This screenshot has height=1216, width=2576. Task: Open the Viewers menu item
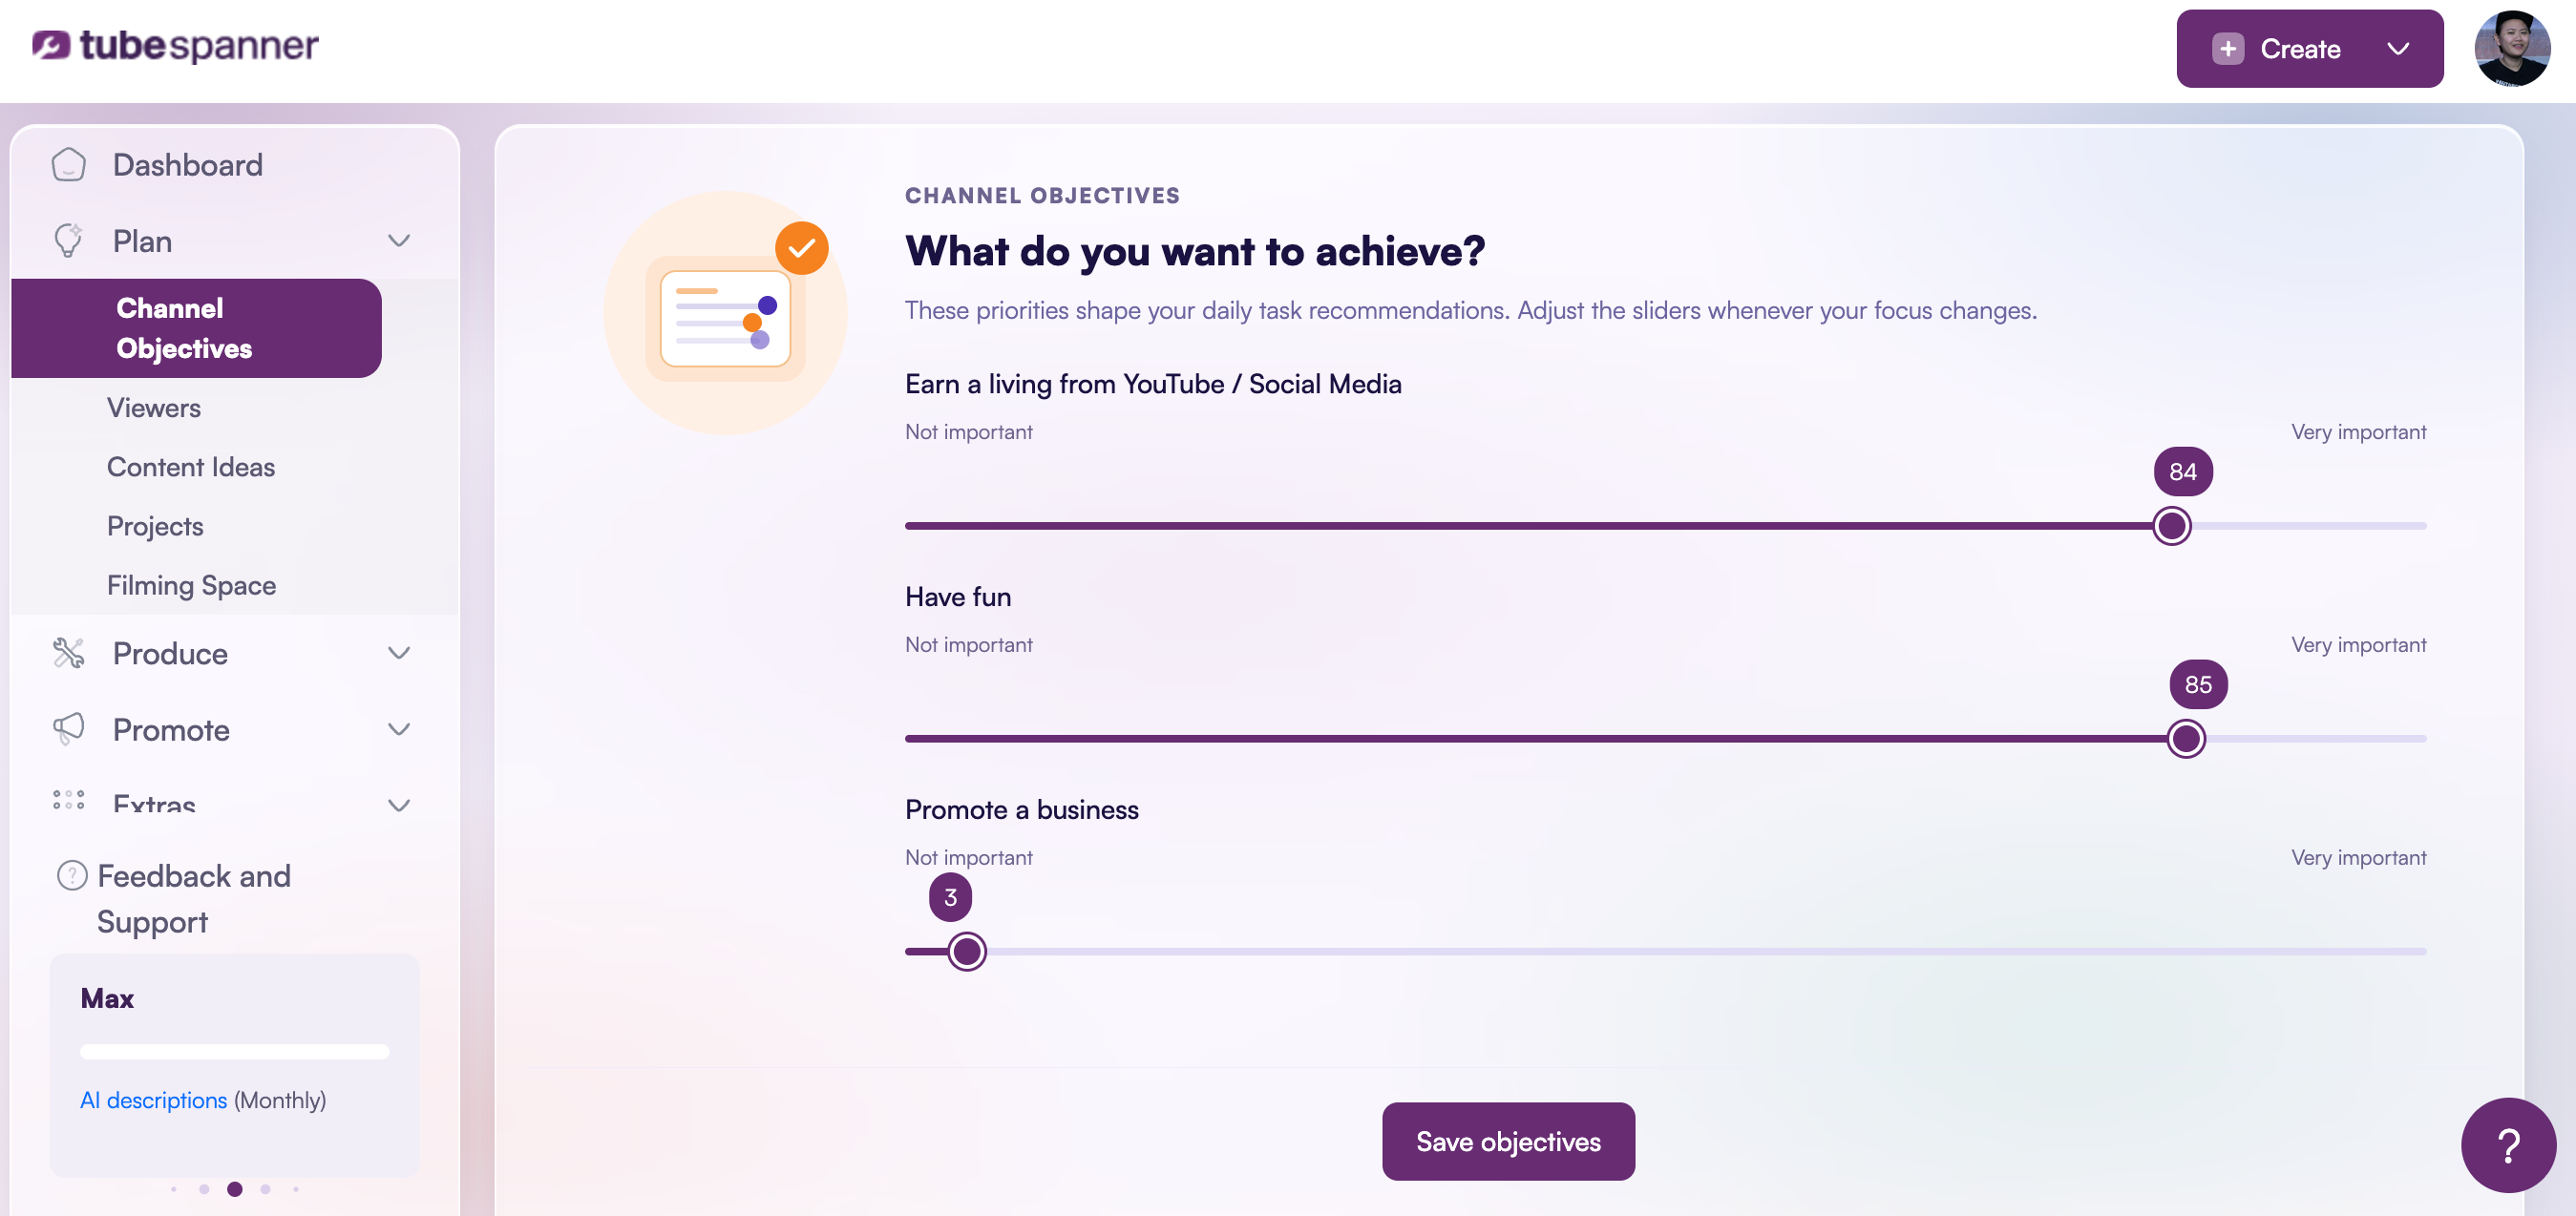pos(154,408)
